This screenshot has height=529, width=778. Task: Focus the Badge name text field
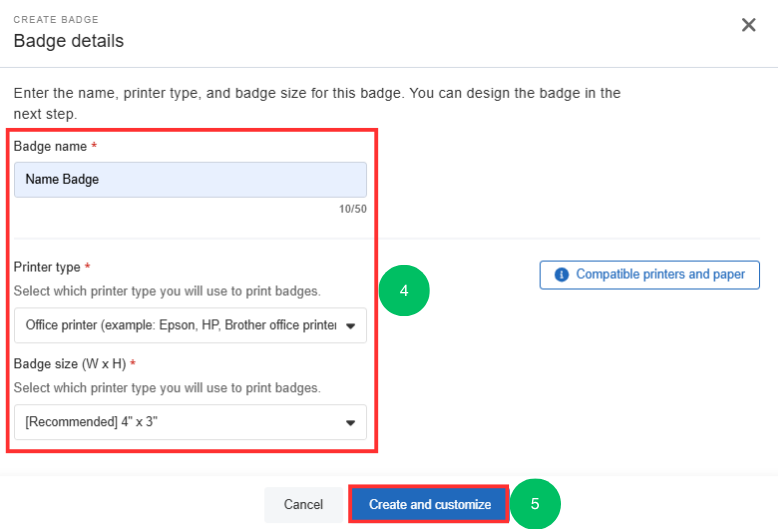191,180
